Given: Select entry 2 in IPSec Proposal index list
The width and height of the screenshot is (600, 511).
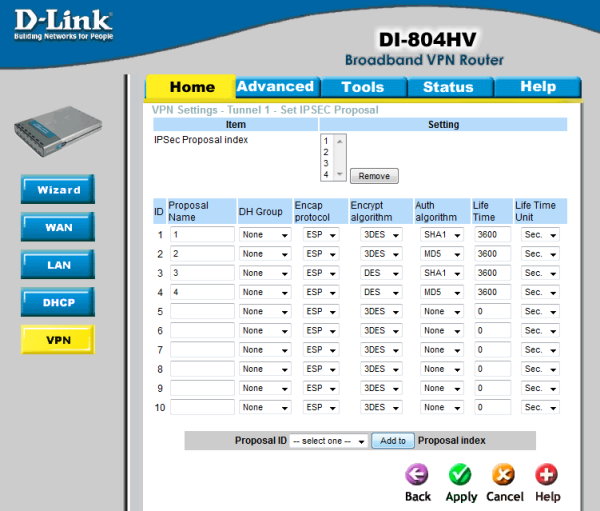Looking at the screenshot, I should [326, 152].
